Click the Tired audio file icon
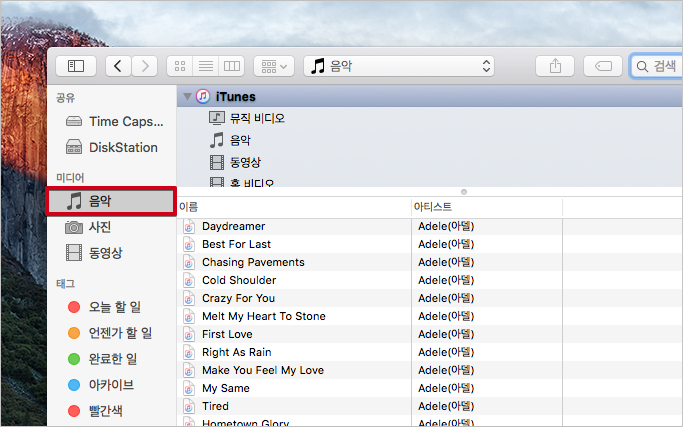The height and width of the screenshot is (427, 683). coord(189,407)
